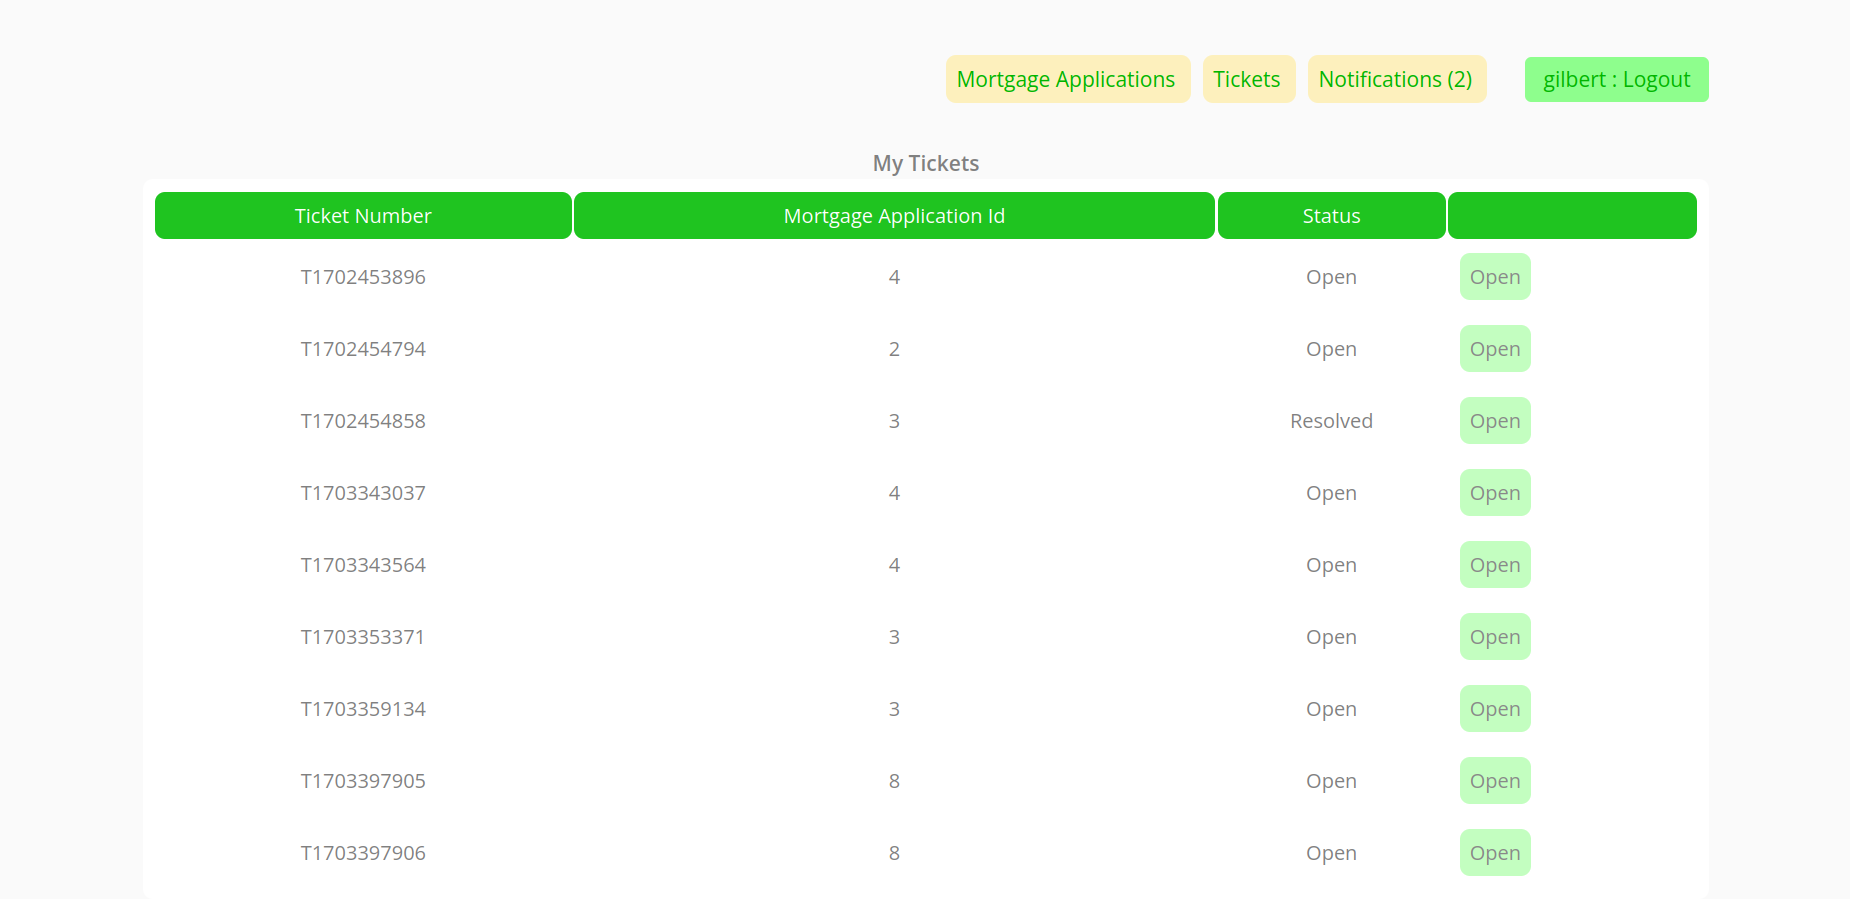This screenshot has width=1850, height=899.
Task: Select ticket number T1702454858 text
Action: (x=363, y=421)
